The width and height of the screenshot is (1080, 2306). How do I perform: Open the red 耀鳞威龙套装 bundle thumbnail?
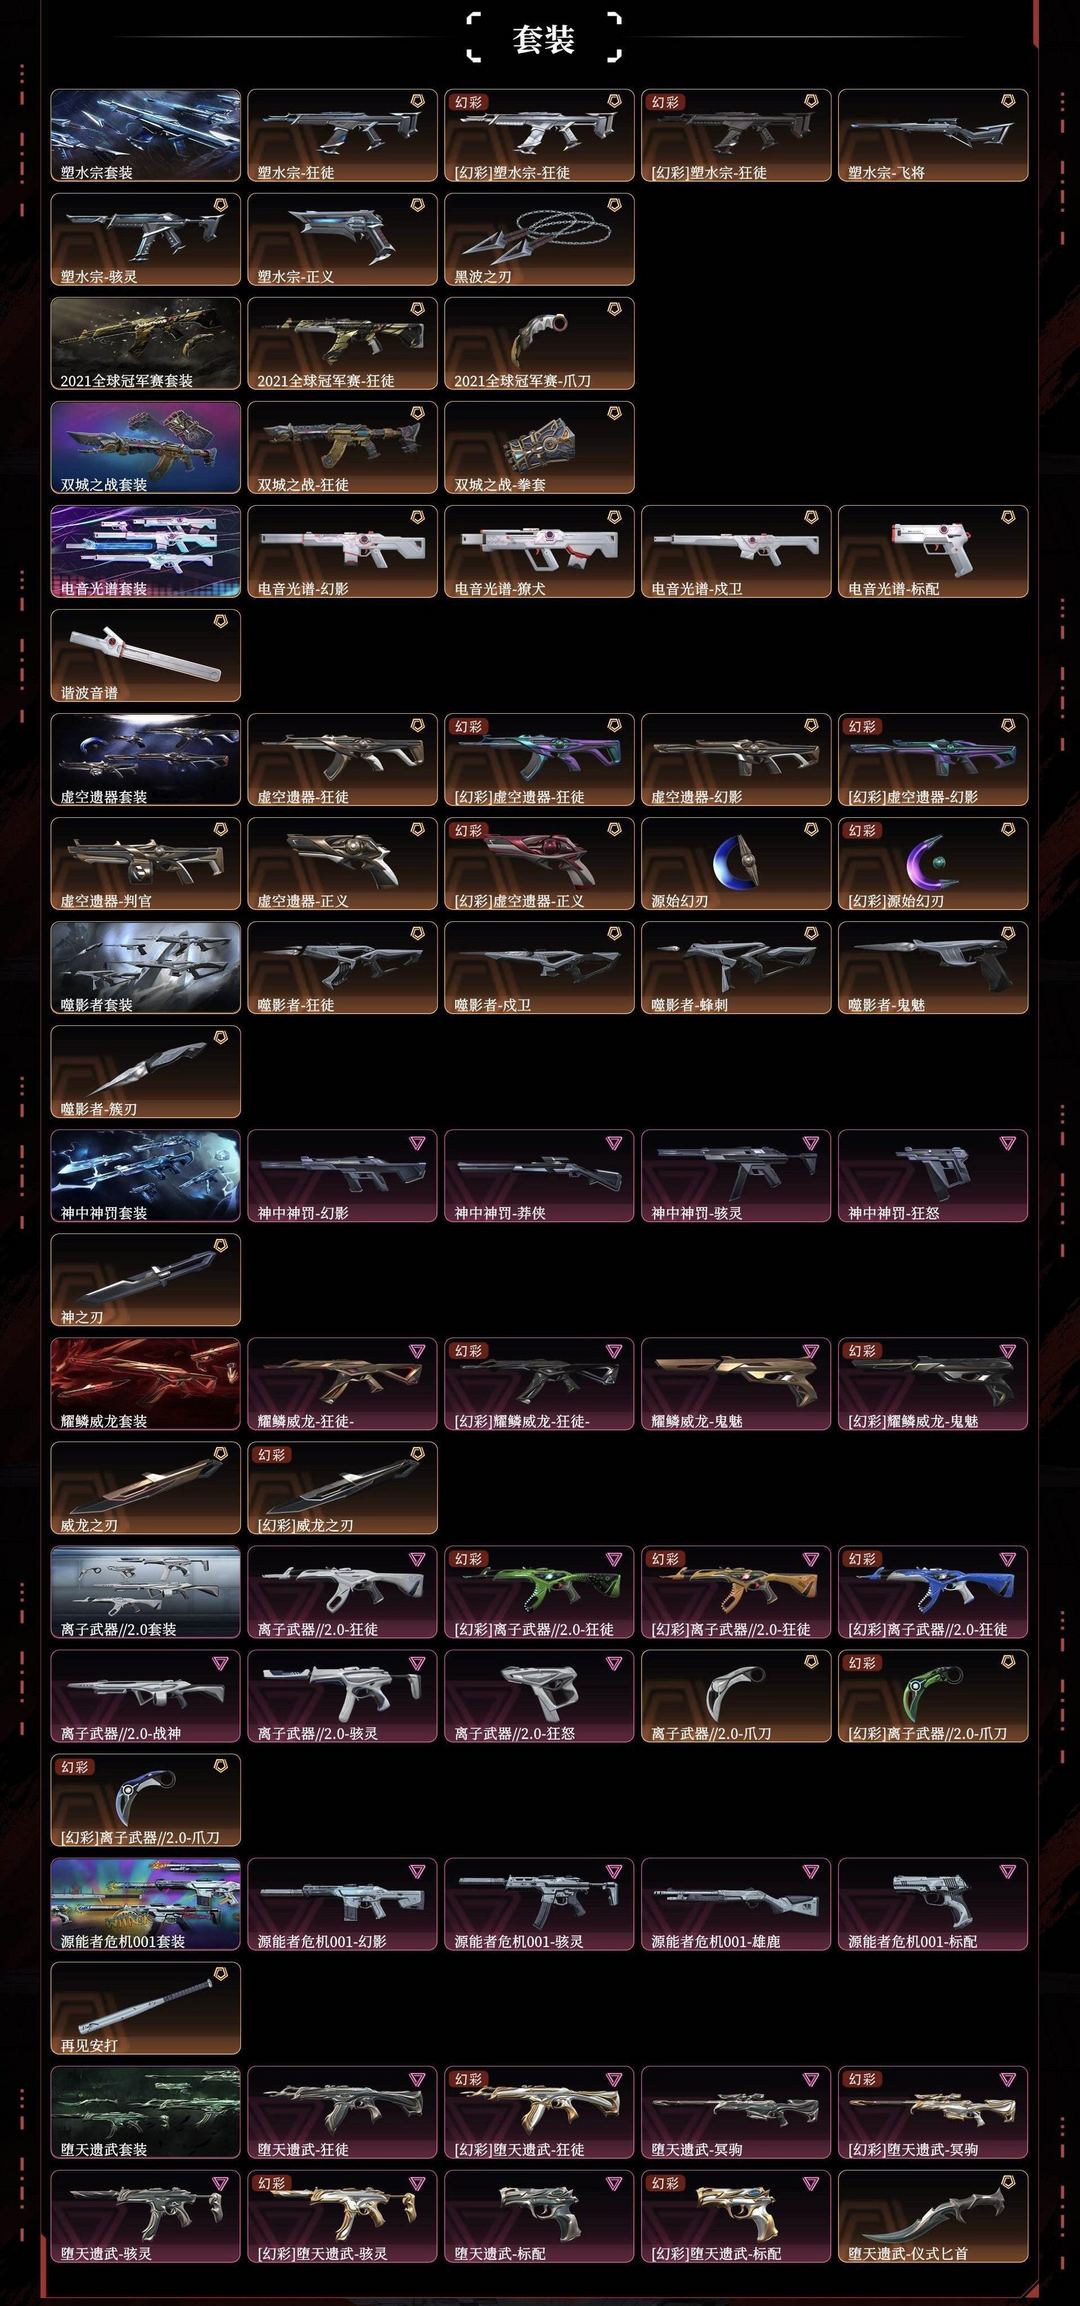(146, 1383)
